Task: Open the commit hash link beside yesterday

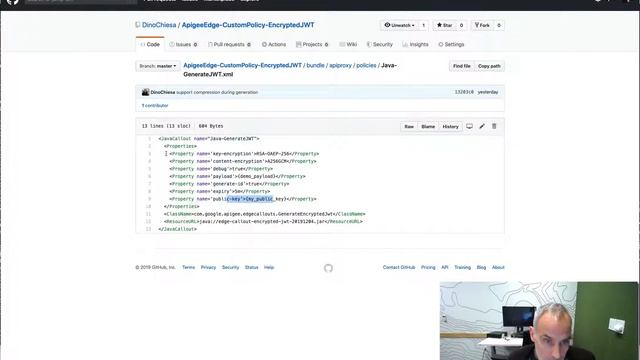Action: 464,92
